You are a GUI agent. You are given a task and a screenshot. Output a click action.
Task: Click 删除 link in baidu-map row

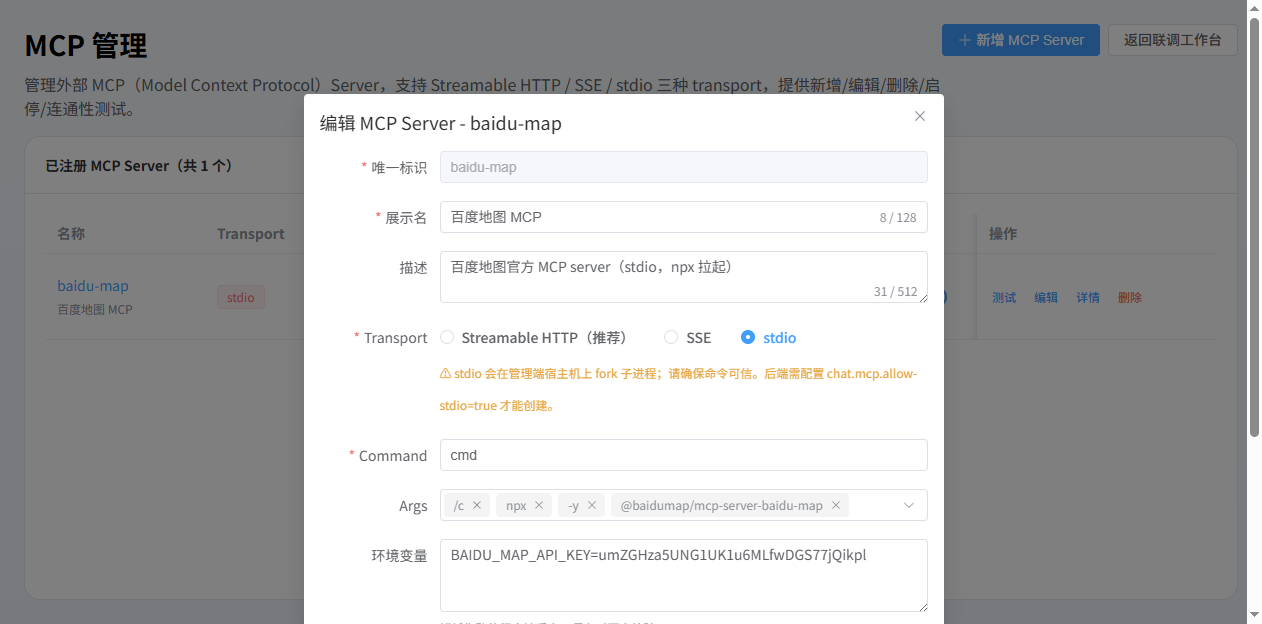point(1130,297)
